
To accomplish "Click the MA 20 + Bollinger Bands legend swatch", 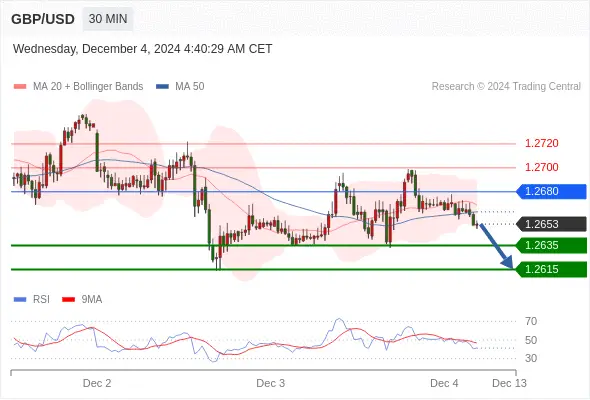I will pyautogui.click(x=20, y=87).
